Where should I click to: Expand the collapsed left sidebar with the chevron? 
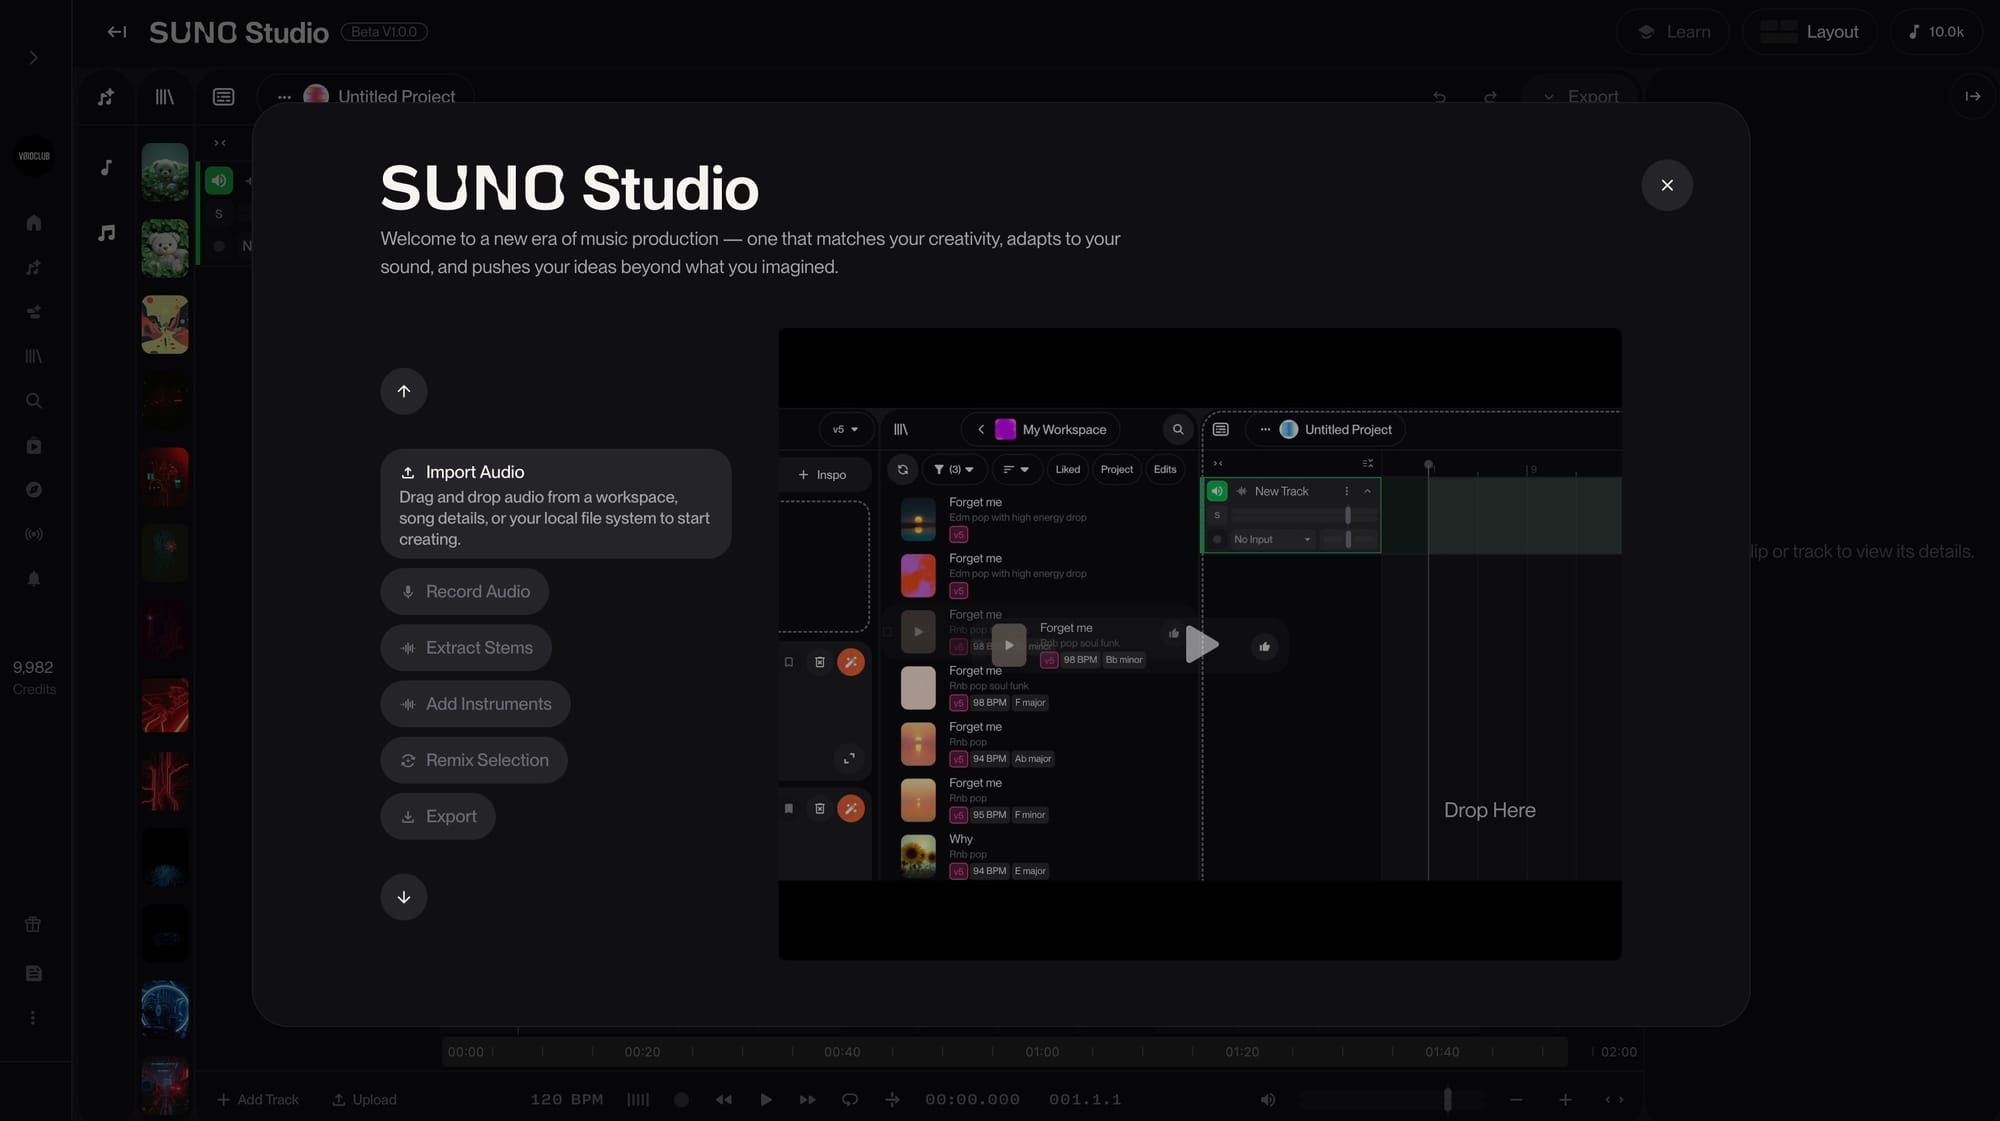pos(33,57)
